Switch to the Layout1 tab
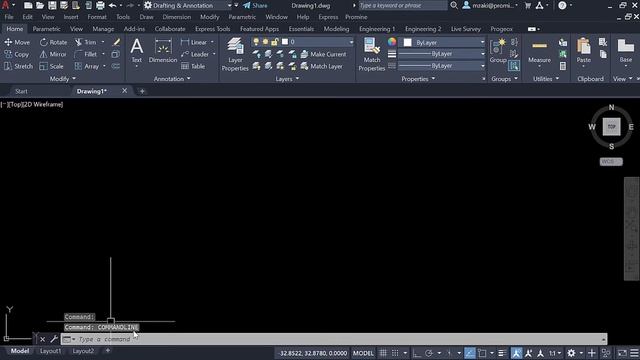This screenshot has height=360, width=640. coord(51,351)
